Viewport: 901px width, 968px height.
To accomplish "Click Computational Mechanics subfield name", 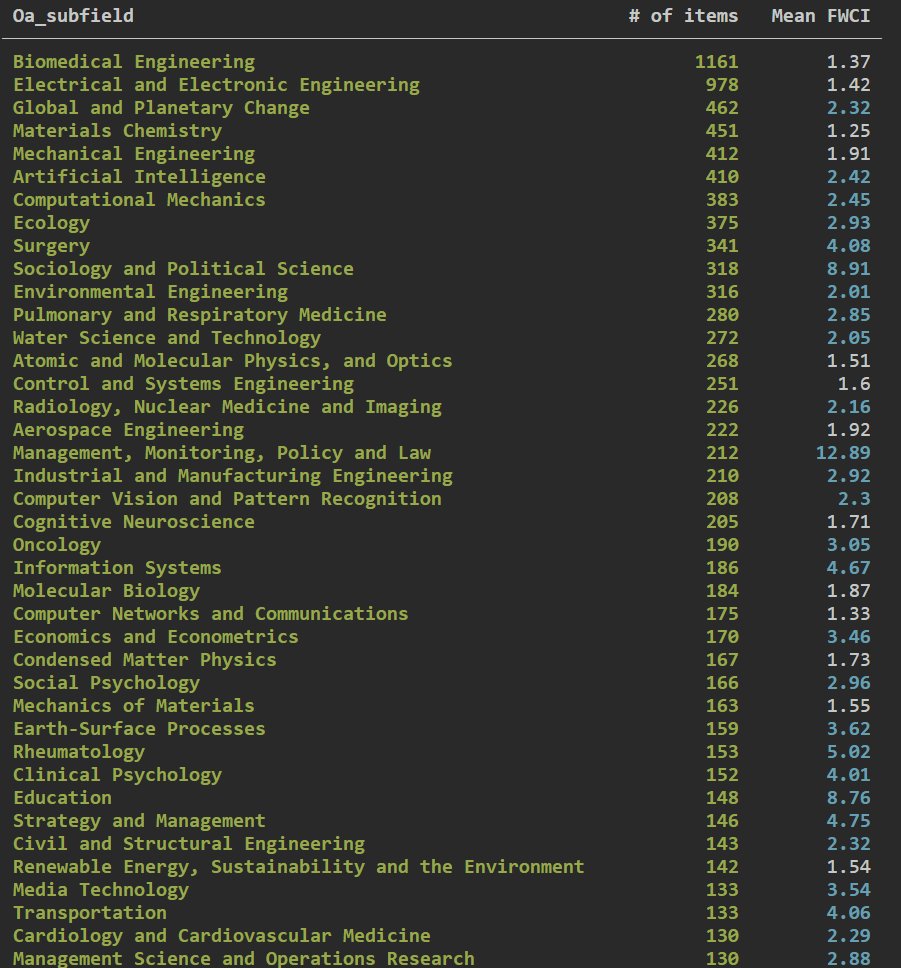I will 140,199.
